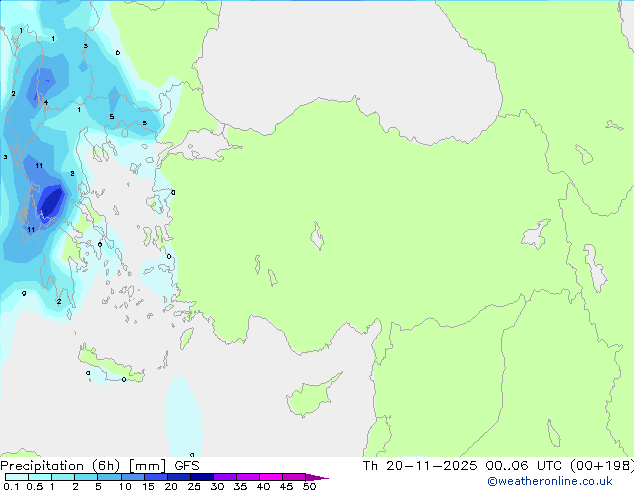Click the '0.5' legend scale label
Viewport: 634px width, 490px height.
point(35,486)
